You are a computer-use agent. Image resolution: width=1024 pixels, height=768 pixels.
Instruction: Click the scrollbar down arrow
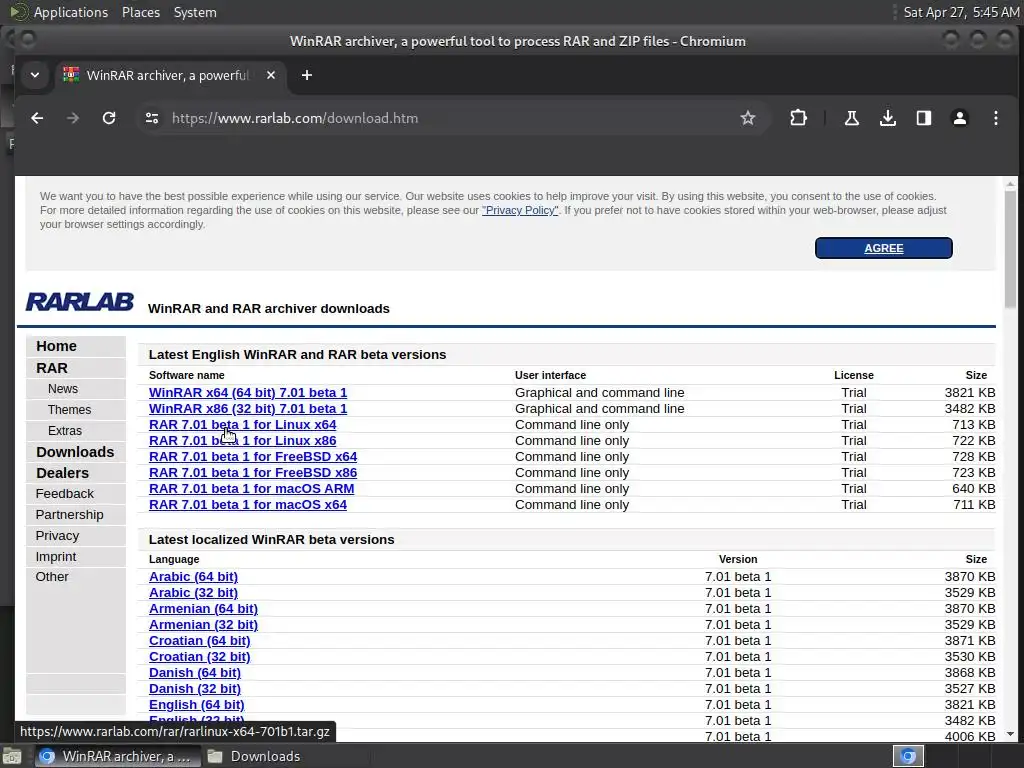coord(1010,734)
